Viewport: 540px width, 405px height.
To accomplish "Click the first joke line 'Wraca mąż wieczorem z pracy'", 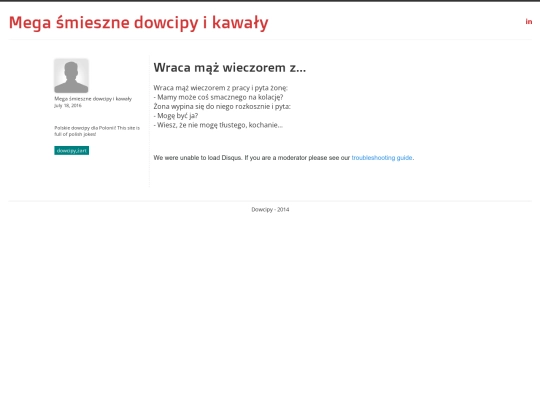I will [x=220, y=88].
